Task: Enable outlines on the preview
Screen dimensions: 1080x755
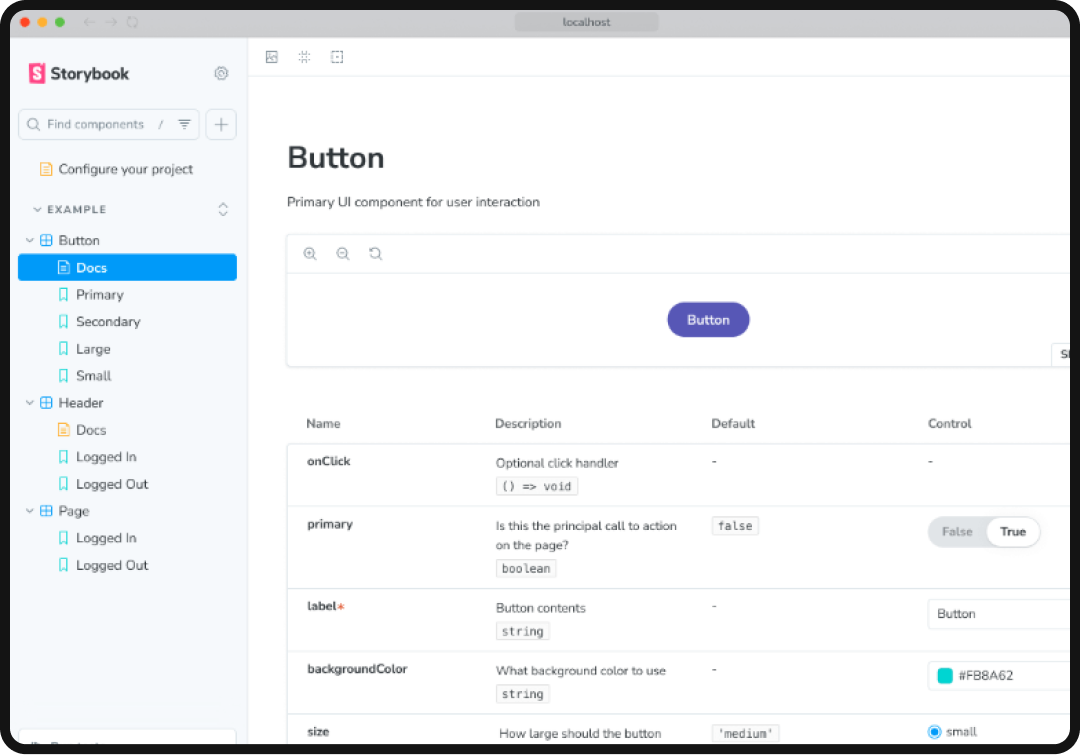Action: point(336,57)
